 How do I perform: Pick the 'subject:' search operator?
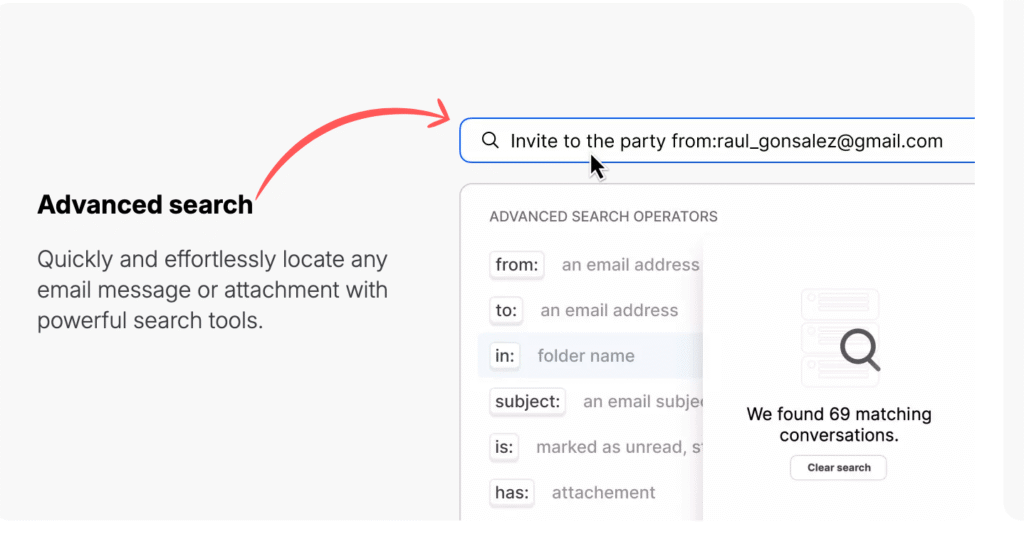pyautogui.click(x=528, y=401)
